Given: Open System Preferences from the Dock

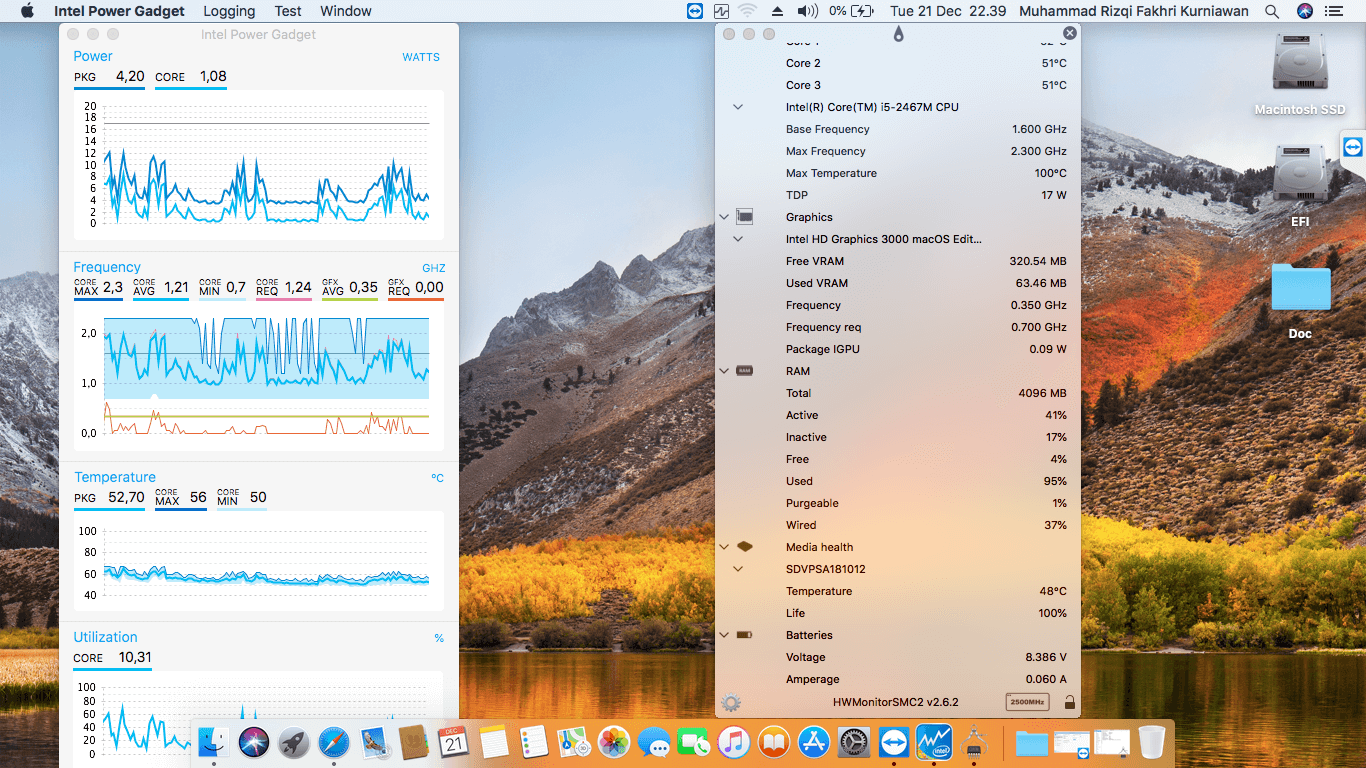Looking at the screenshot, I should 854,741.
